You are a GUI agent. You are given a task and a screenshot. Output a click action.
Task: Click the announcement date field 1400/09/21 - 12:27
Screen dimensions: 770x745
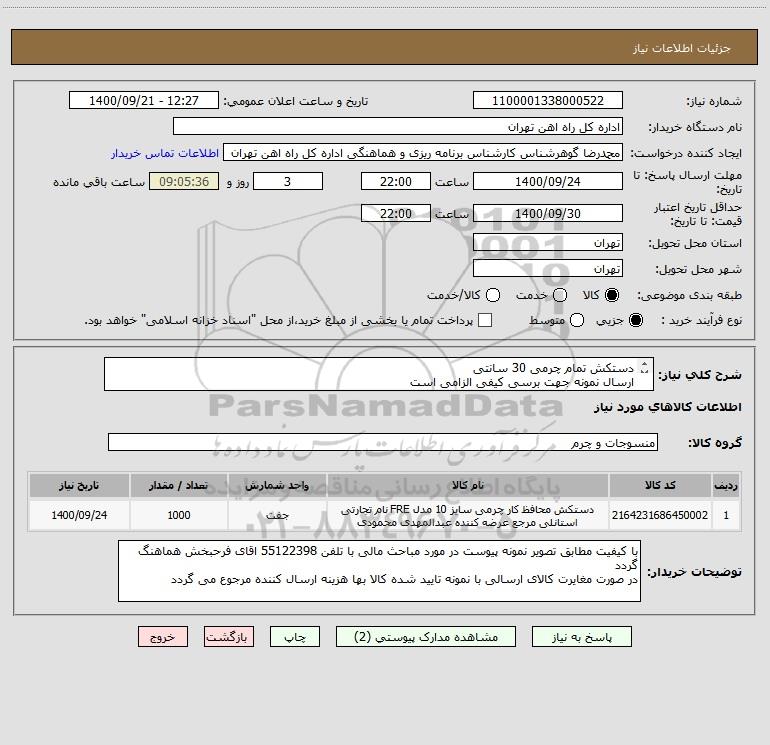click(144, 100)
